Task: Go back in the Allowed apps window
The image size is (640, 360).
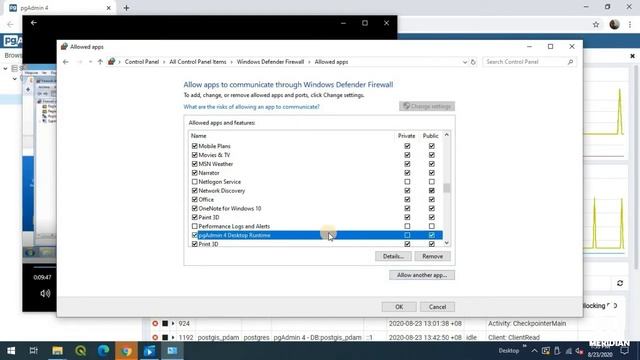Action: pyautogui.click(x=66, y=62)
